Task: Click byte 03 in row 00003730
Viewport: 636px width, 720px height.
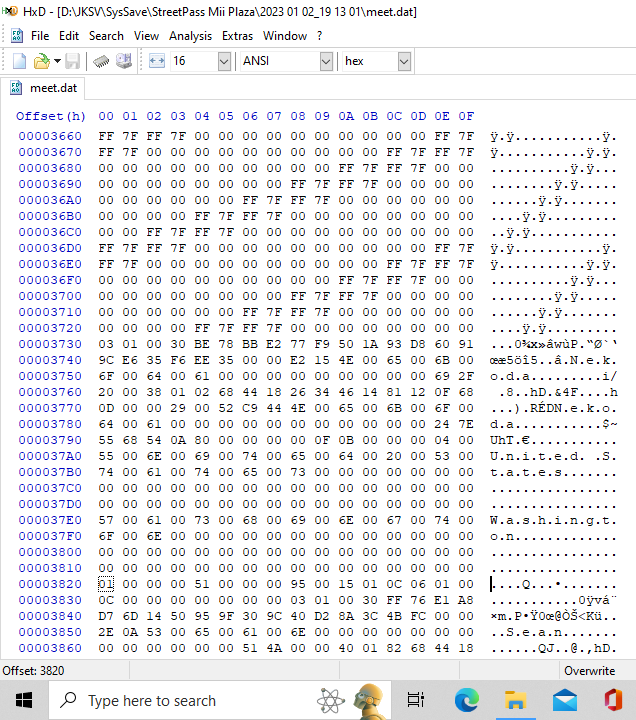Action: point(106,344)
